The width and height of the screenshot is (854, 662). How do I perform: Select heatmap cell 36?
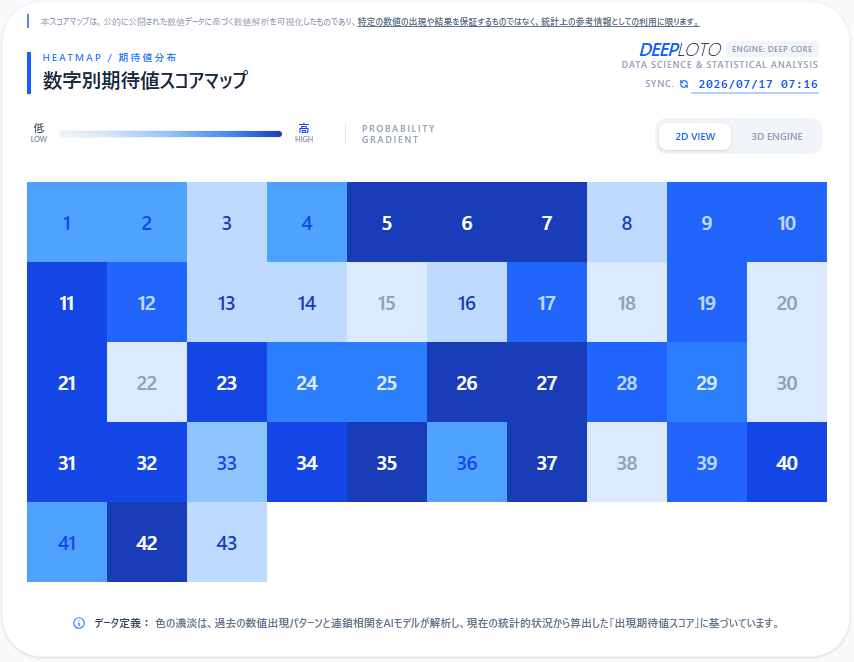pyautogui.click(x=467, y=462)
